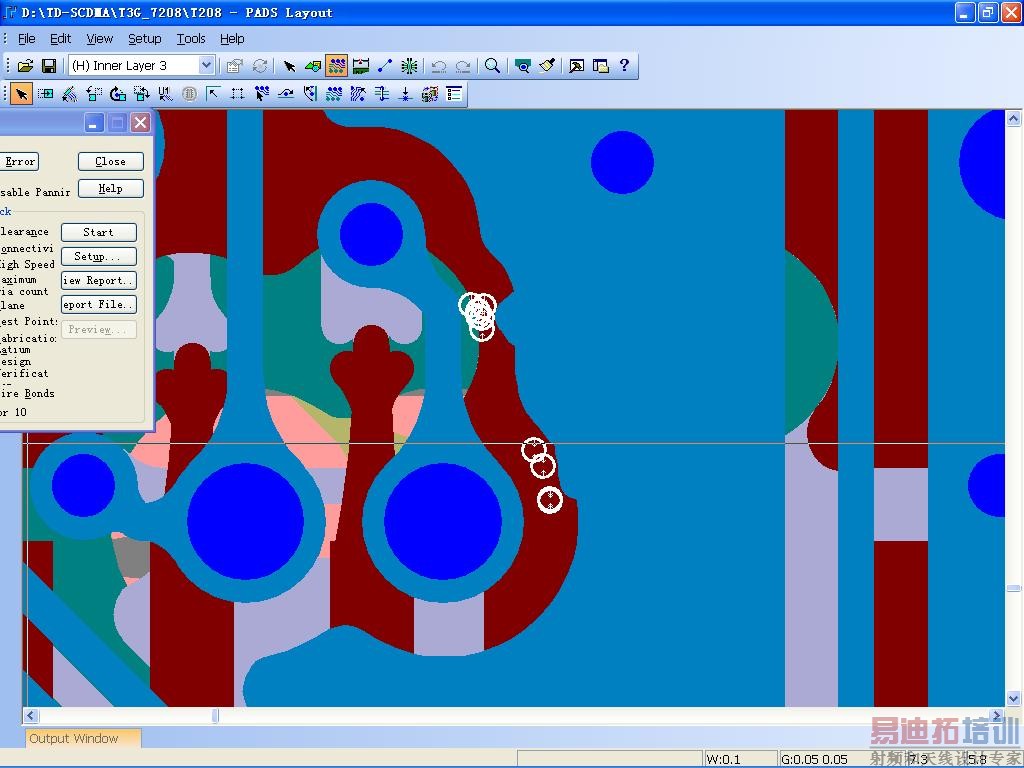This screenshot has height=768, width=1024.
Task: Click the Undo arrow icon
Action: (x=438, y=66)
